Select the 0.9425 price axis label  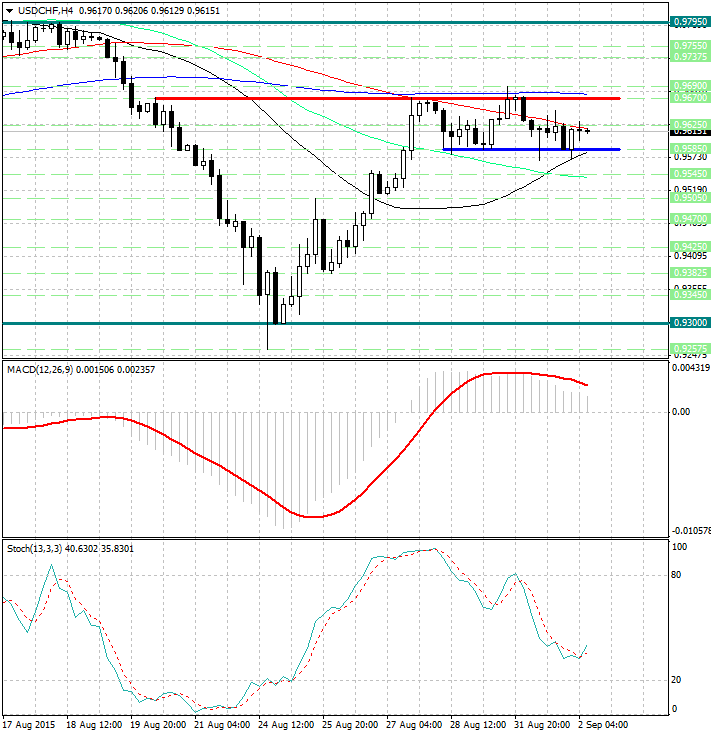690,245
